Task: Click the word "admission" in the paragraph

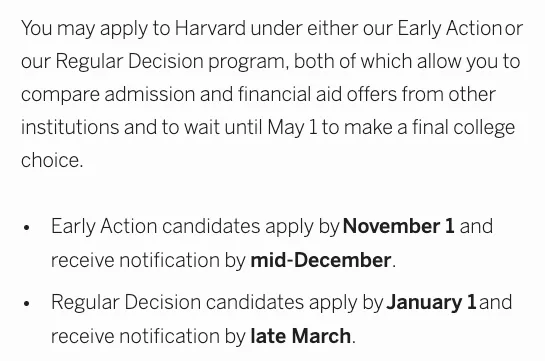Action: pos(150,94)
